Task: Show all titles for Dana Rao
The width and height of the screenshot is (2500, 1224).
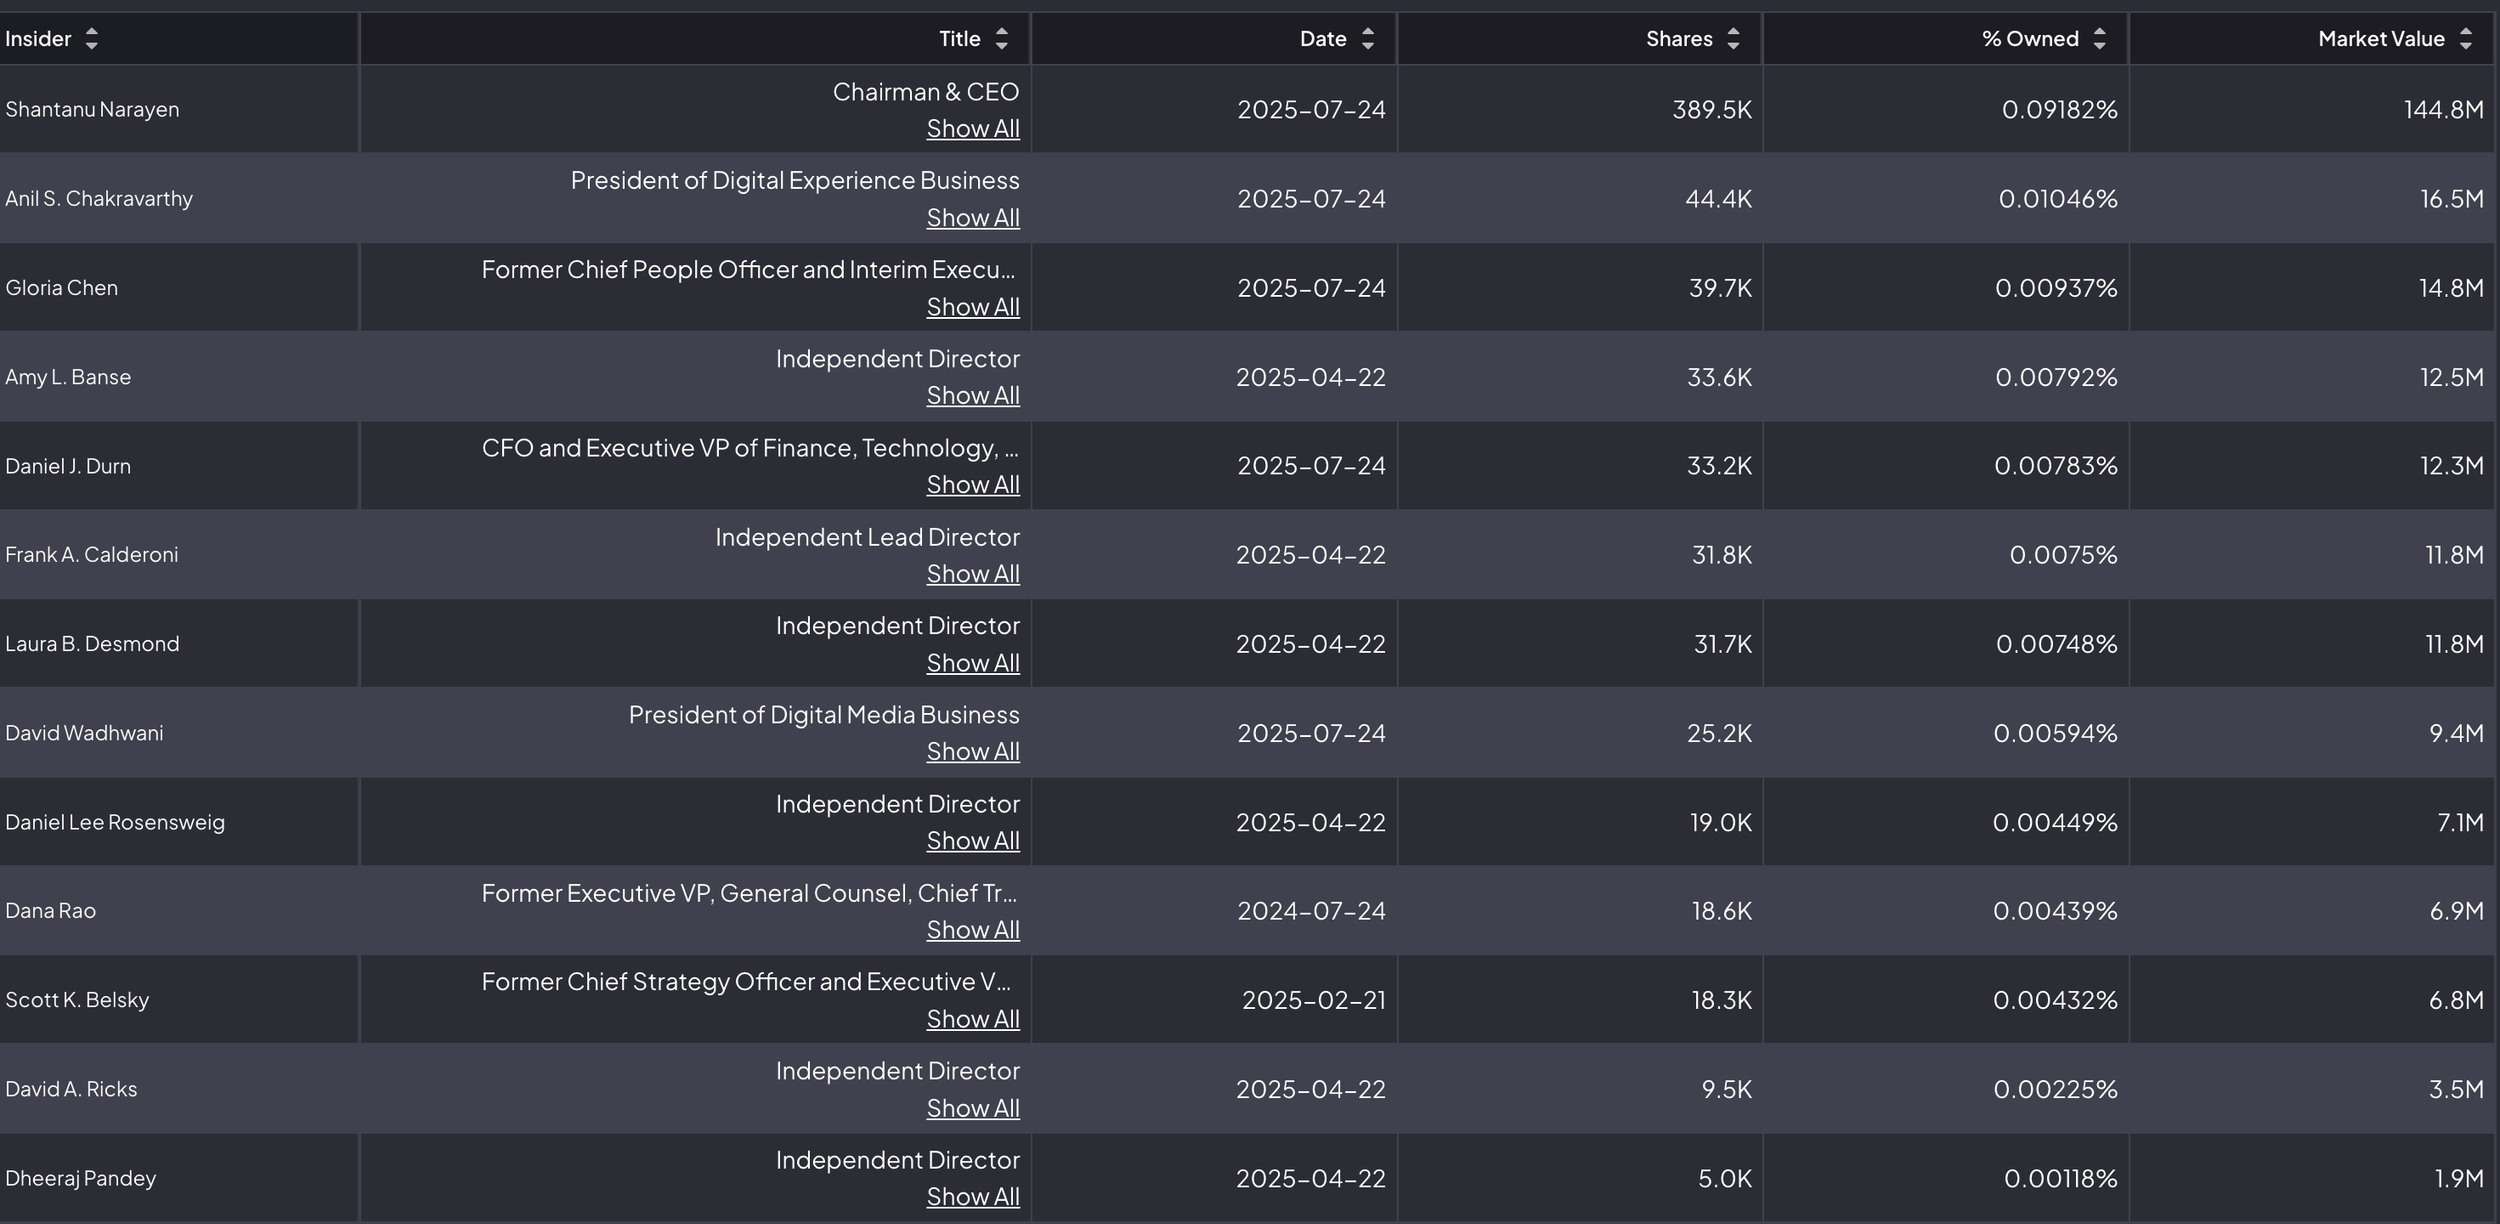Action: pos(972,930)
